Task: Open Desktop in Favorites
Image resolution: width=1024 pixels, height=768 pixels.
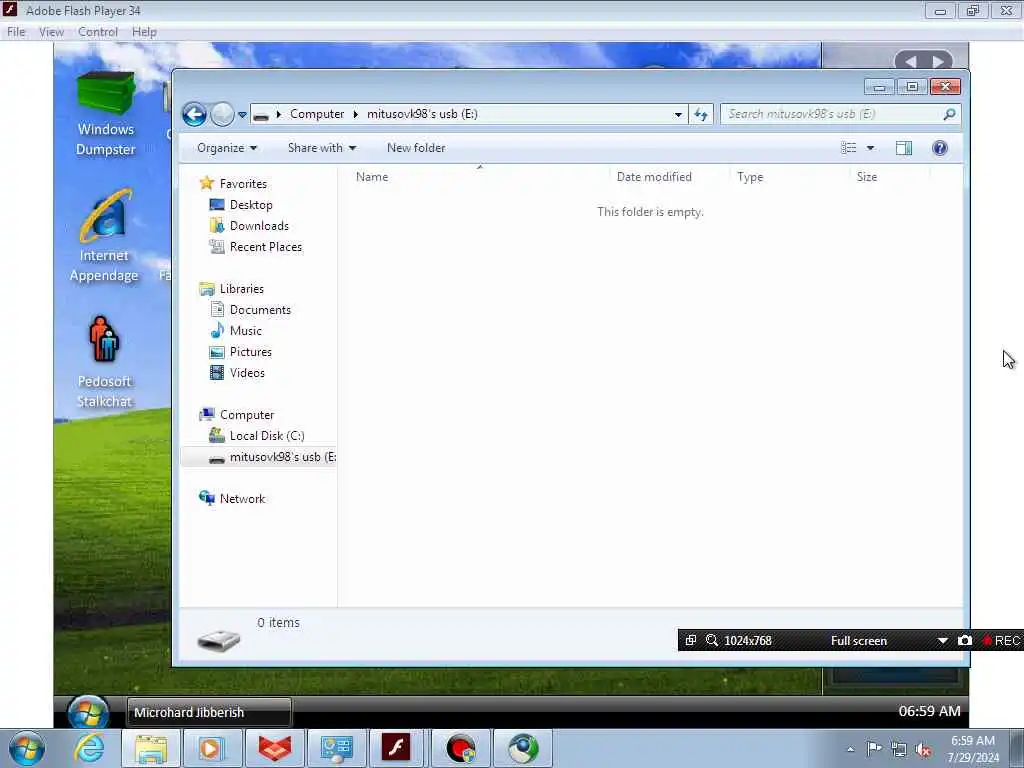Action: [x=251, y=205]
